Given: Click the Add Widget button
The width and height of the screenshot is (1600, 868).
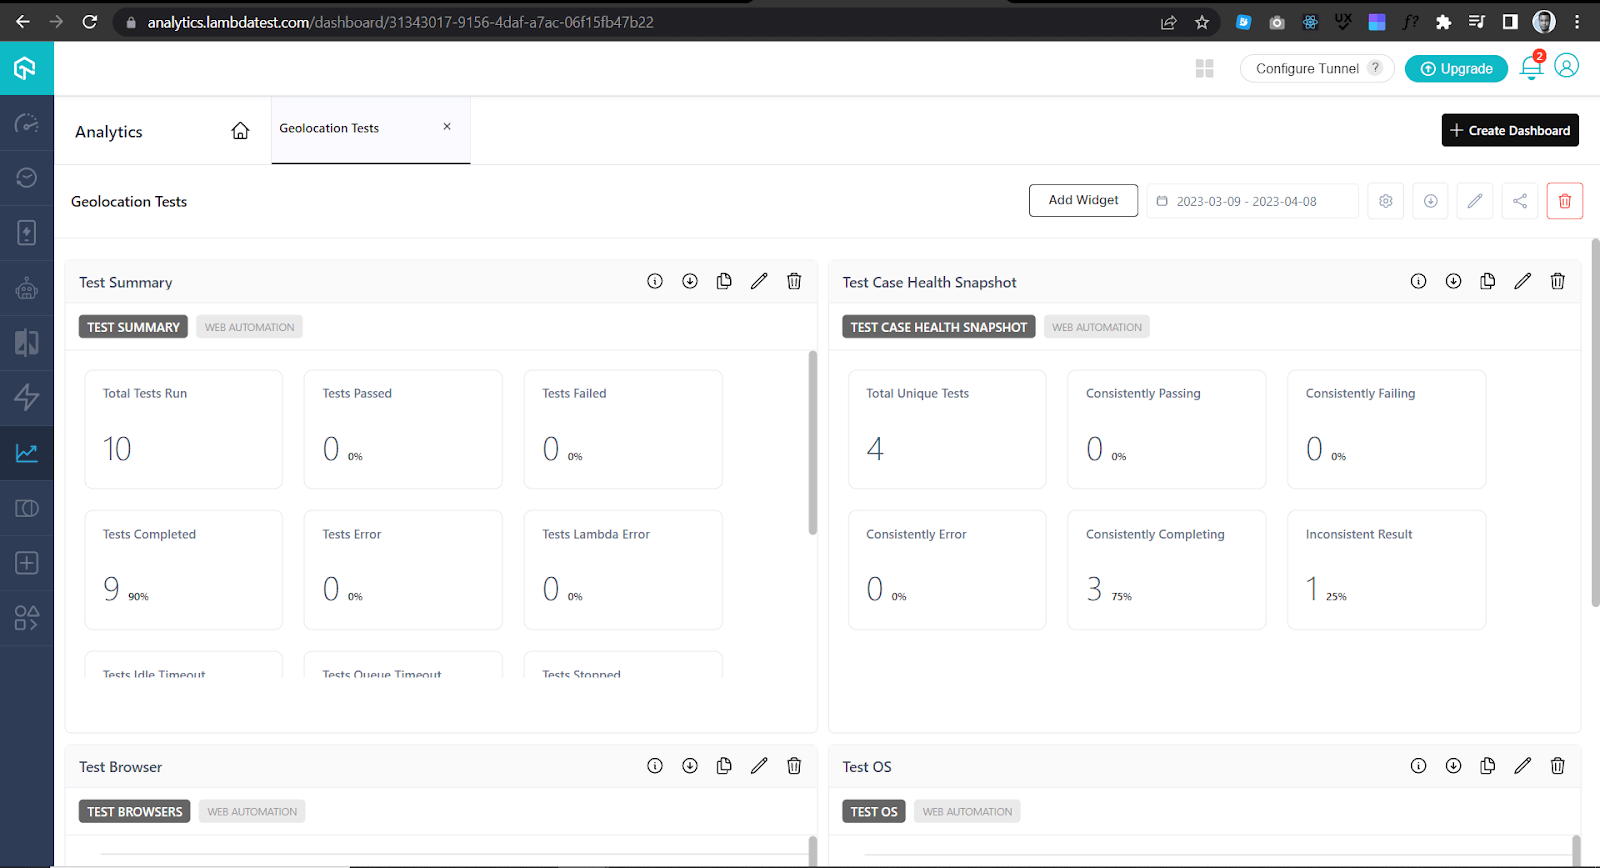Looking at the screenshot, I should pyautogui.click(x=1083, y=200).
